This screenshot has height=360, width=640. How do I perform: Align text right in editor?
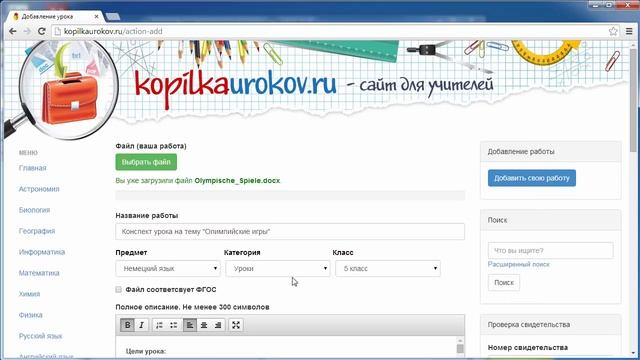point(218,325)
